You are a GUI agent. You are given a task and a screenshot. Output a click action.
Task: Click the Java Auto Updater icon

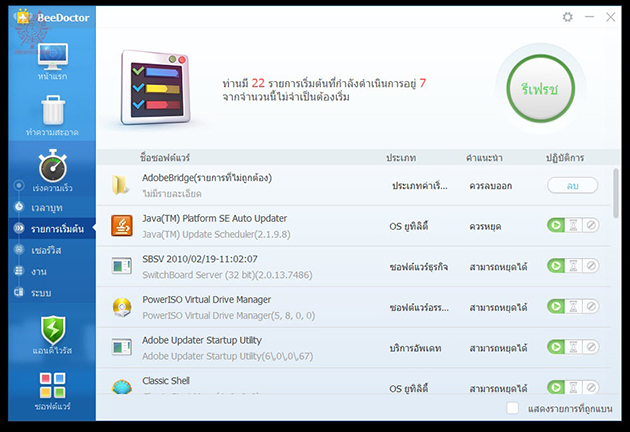click(122, 226)
